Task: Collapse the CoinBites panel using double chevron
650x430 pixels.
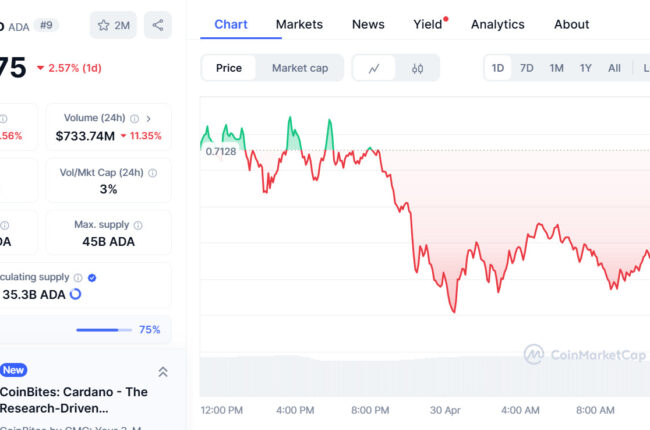Action: [163, 372]
